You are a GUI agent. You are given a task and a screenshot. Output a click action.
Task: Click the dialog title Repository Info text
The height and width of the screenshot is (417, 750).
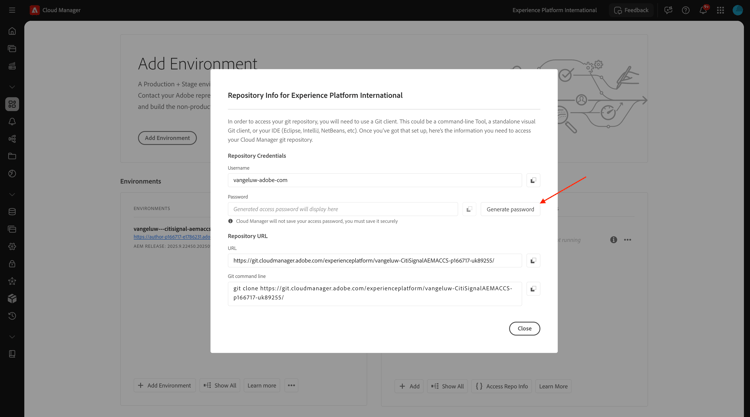pos(315,95)
